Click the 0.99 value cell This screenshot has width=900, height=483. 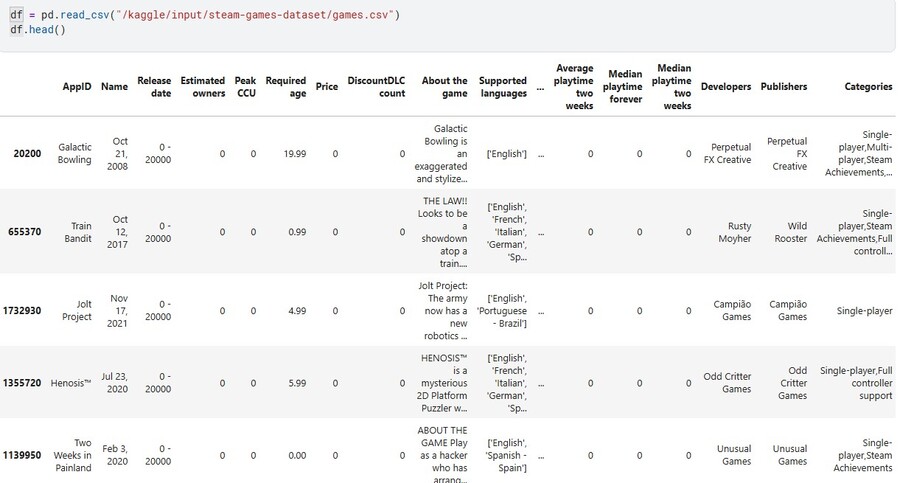297,232
